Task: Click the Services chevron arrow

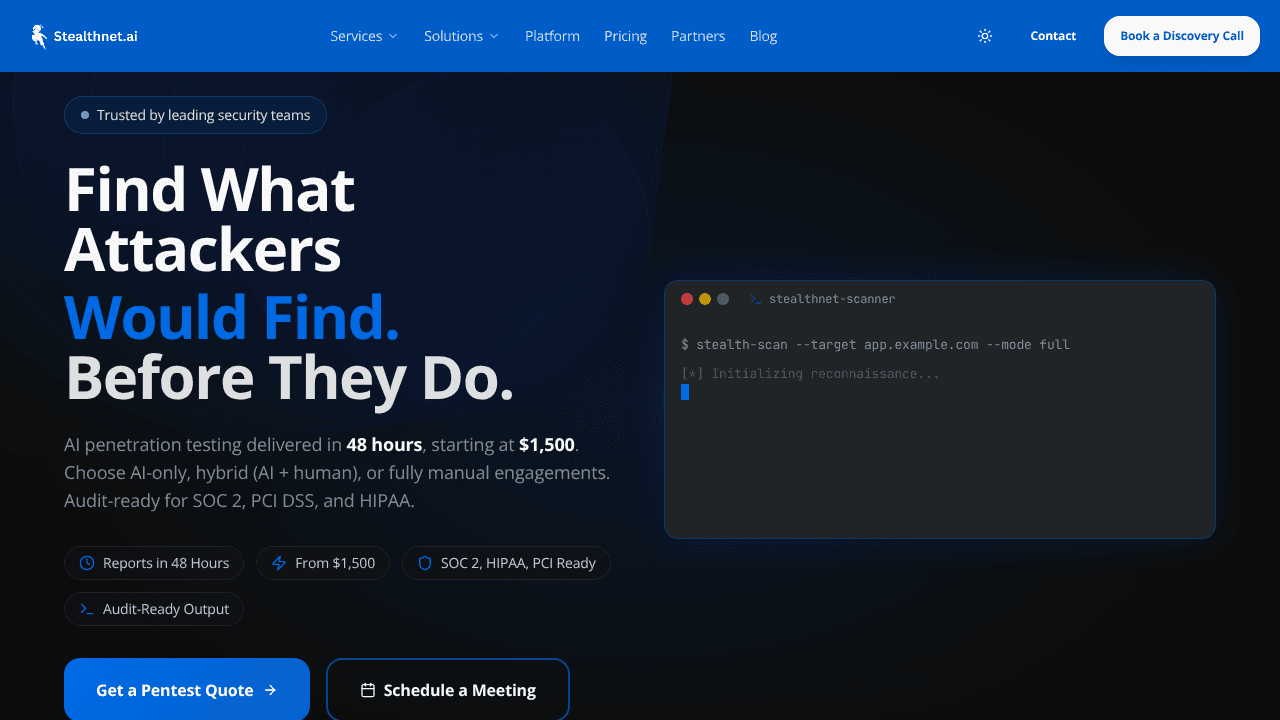Action: [393, 36]
